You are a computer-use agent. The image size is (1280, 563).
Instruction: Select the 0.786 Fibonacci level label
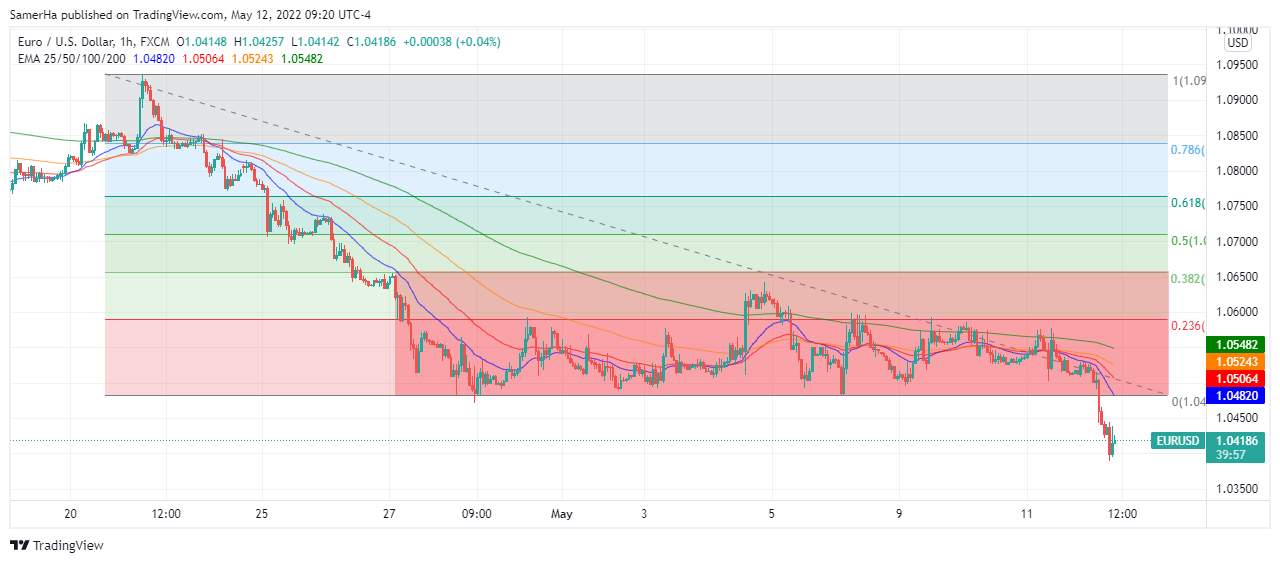[1187, 150]
